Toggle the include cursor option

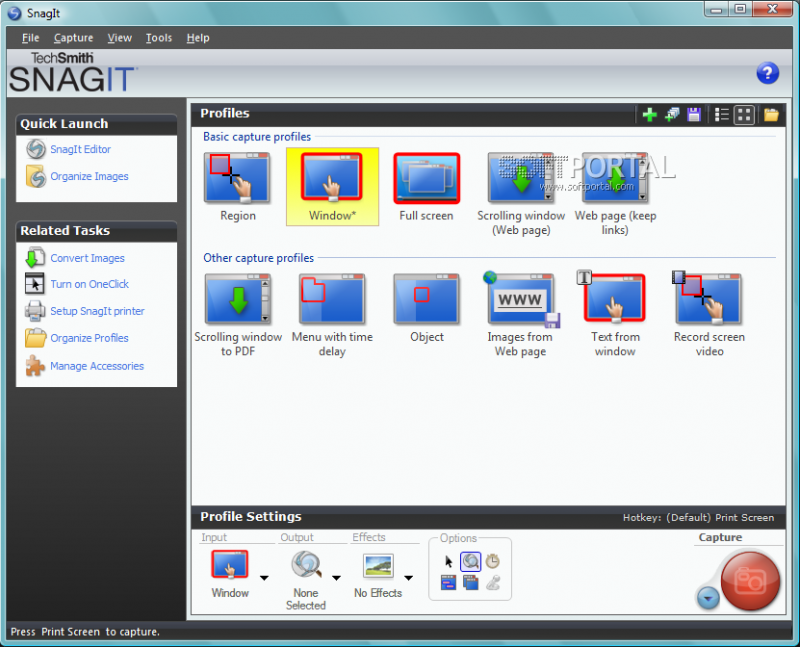coord(448,562)
